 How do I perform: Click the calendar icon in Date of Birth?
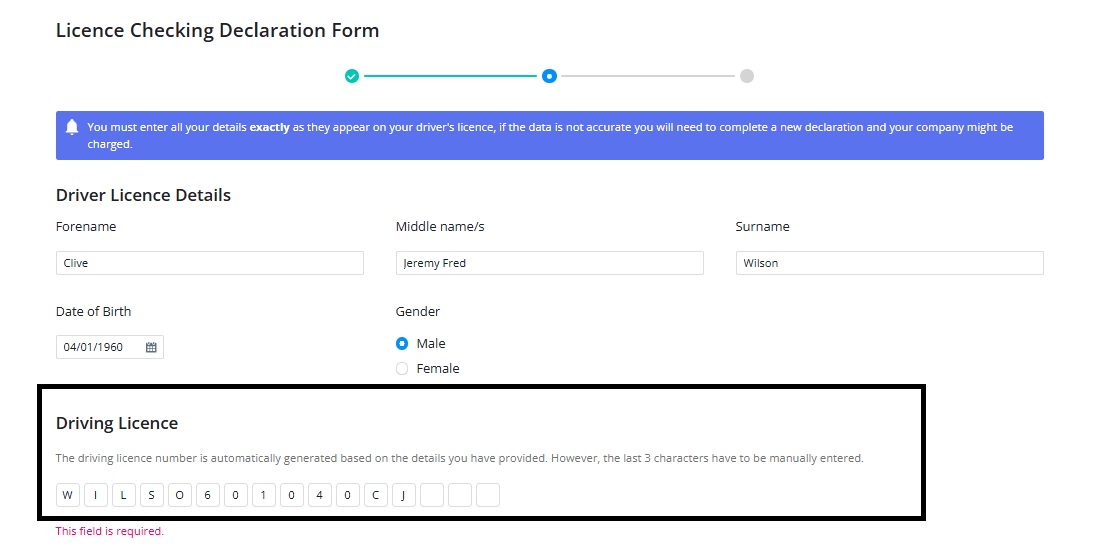(151, 347)
